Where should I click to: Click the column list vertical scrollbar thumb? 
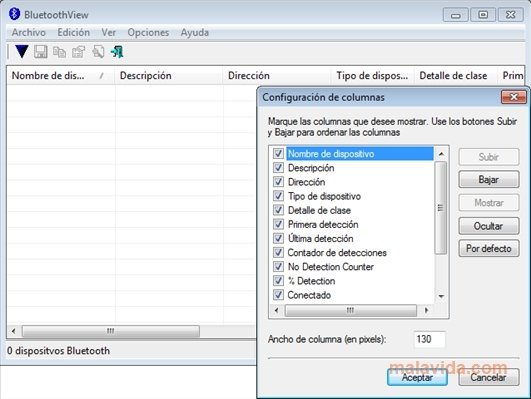pyautogui.click(x=441, y=208)
